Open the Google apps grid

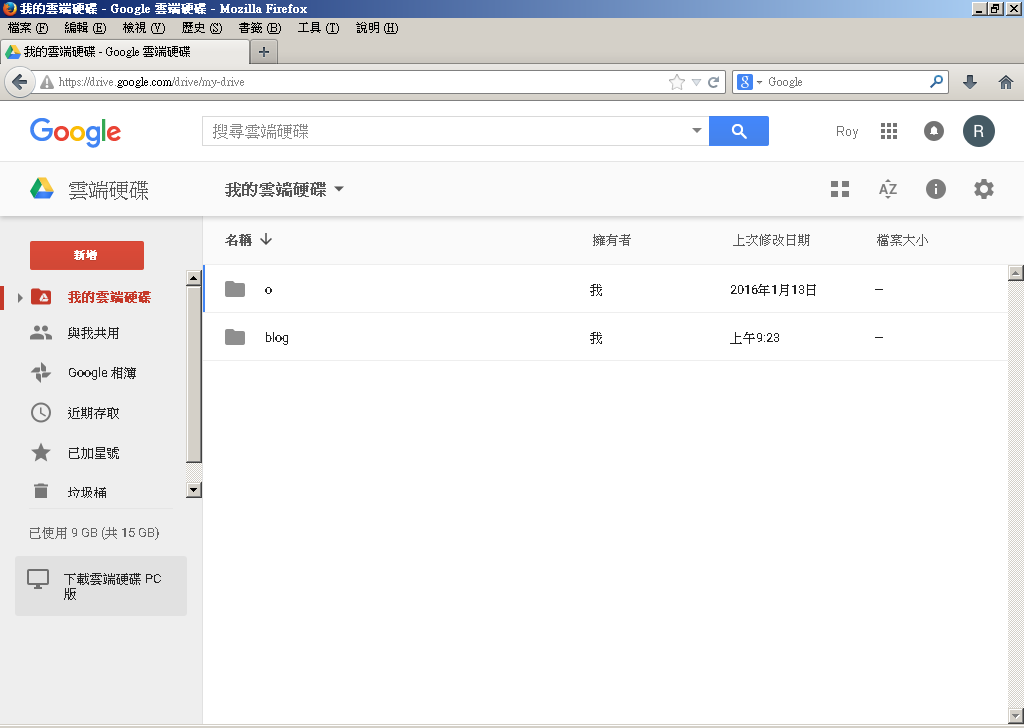[x=889, y=131]
